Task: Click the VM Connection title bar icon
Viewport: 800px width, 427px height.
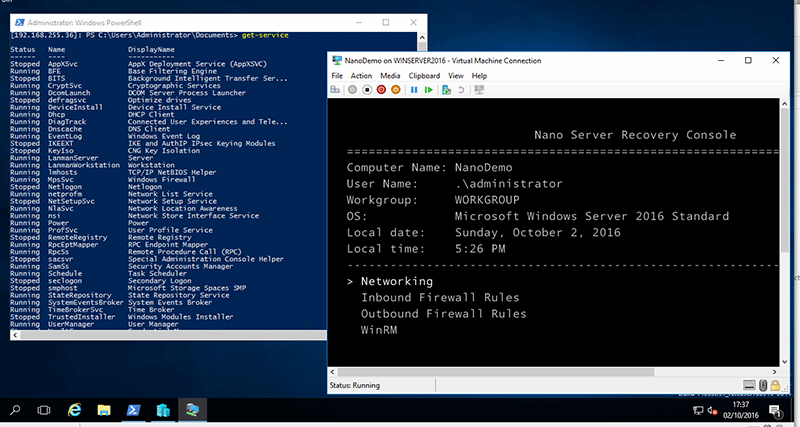Action: [x=337, y=60]
